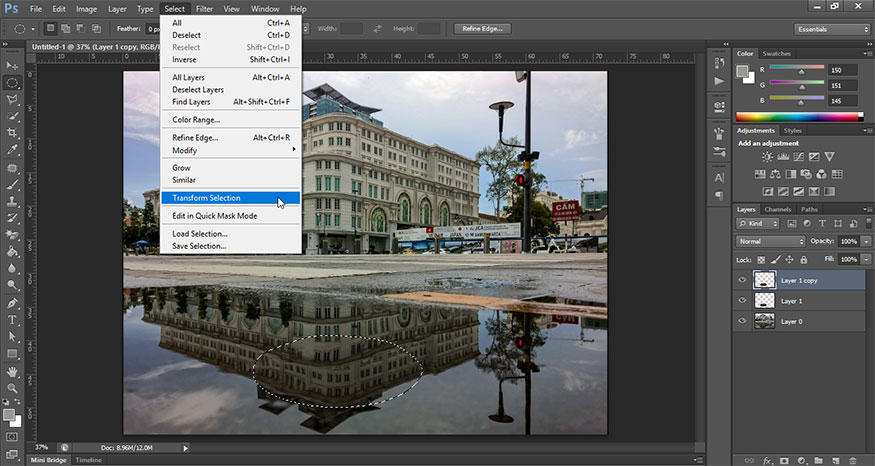This screenshot has height=466, width=875.
Task: Open the Color panel flyout menu
Action: 868,54
